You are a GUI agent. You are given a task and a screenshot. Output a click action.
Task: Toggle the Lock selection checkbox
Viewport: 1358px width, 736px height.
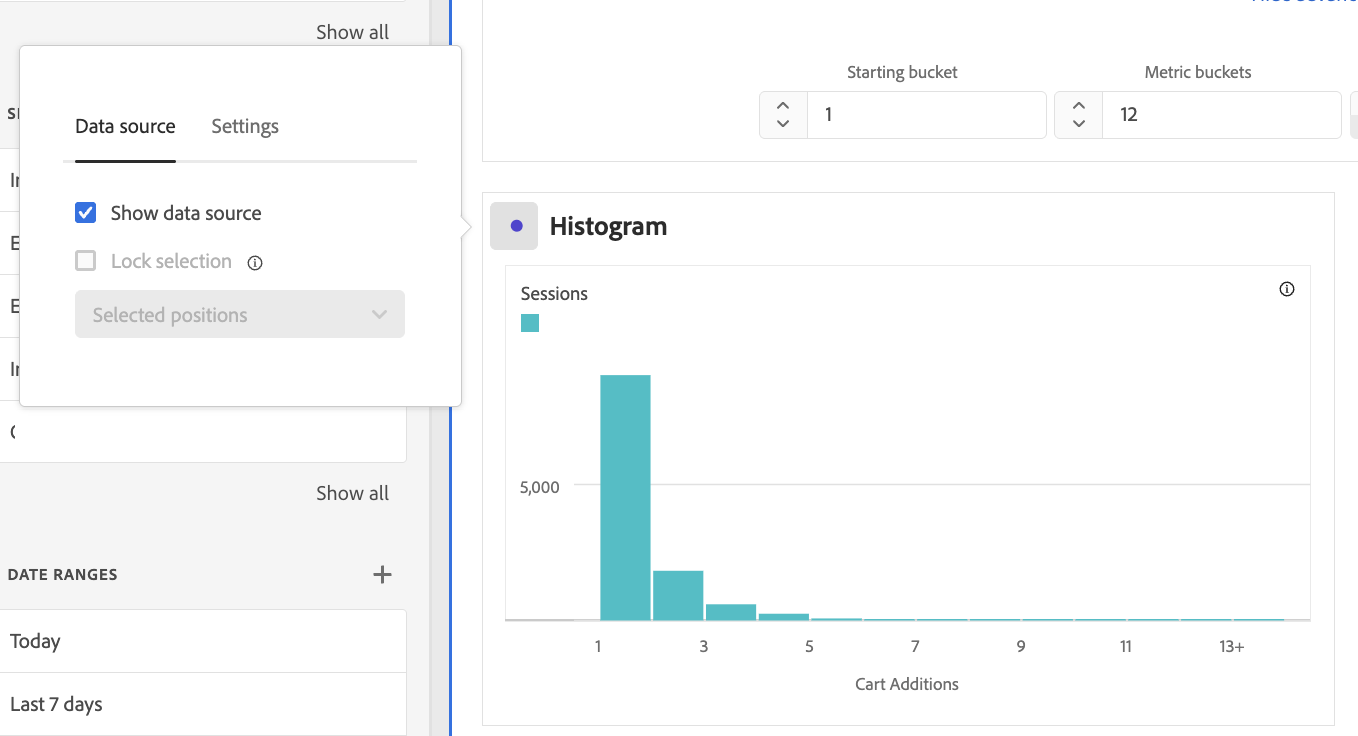86,261
